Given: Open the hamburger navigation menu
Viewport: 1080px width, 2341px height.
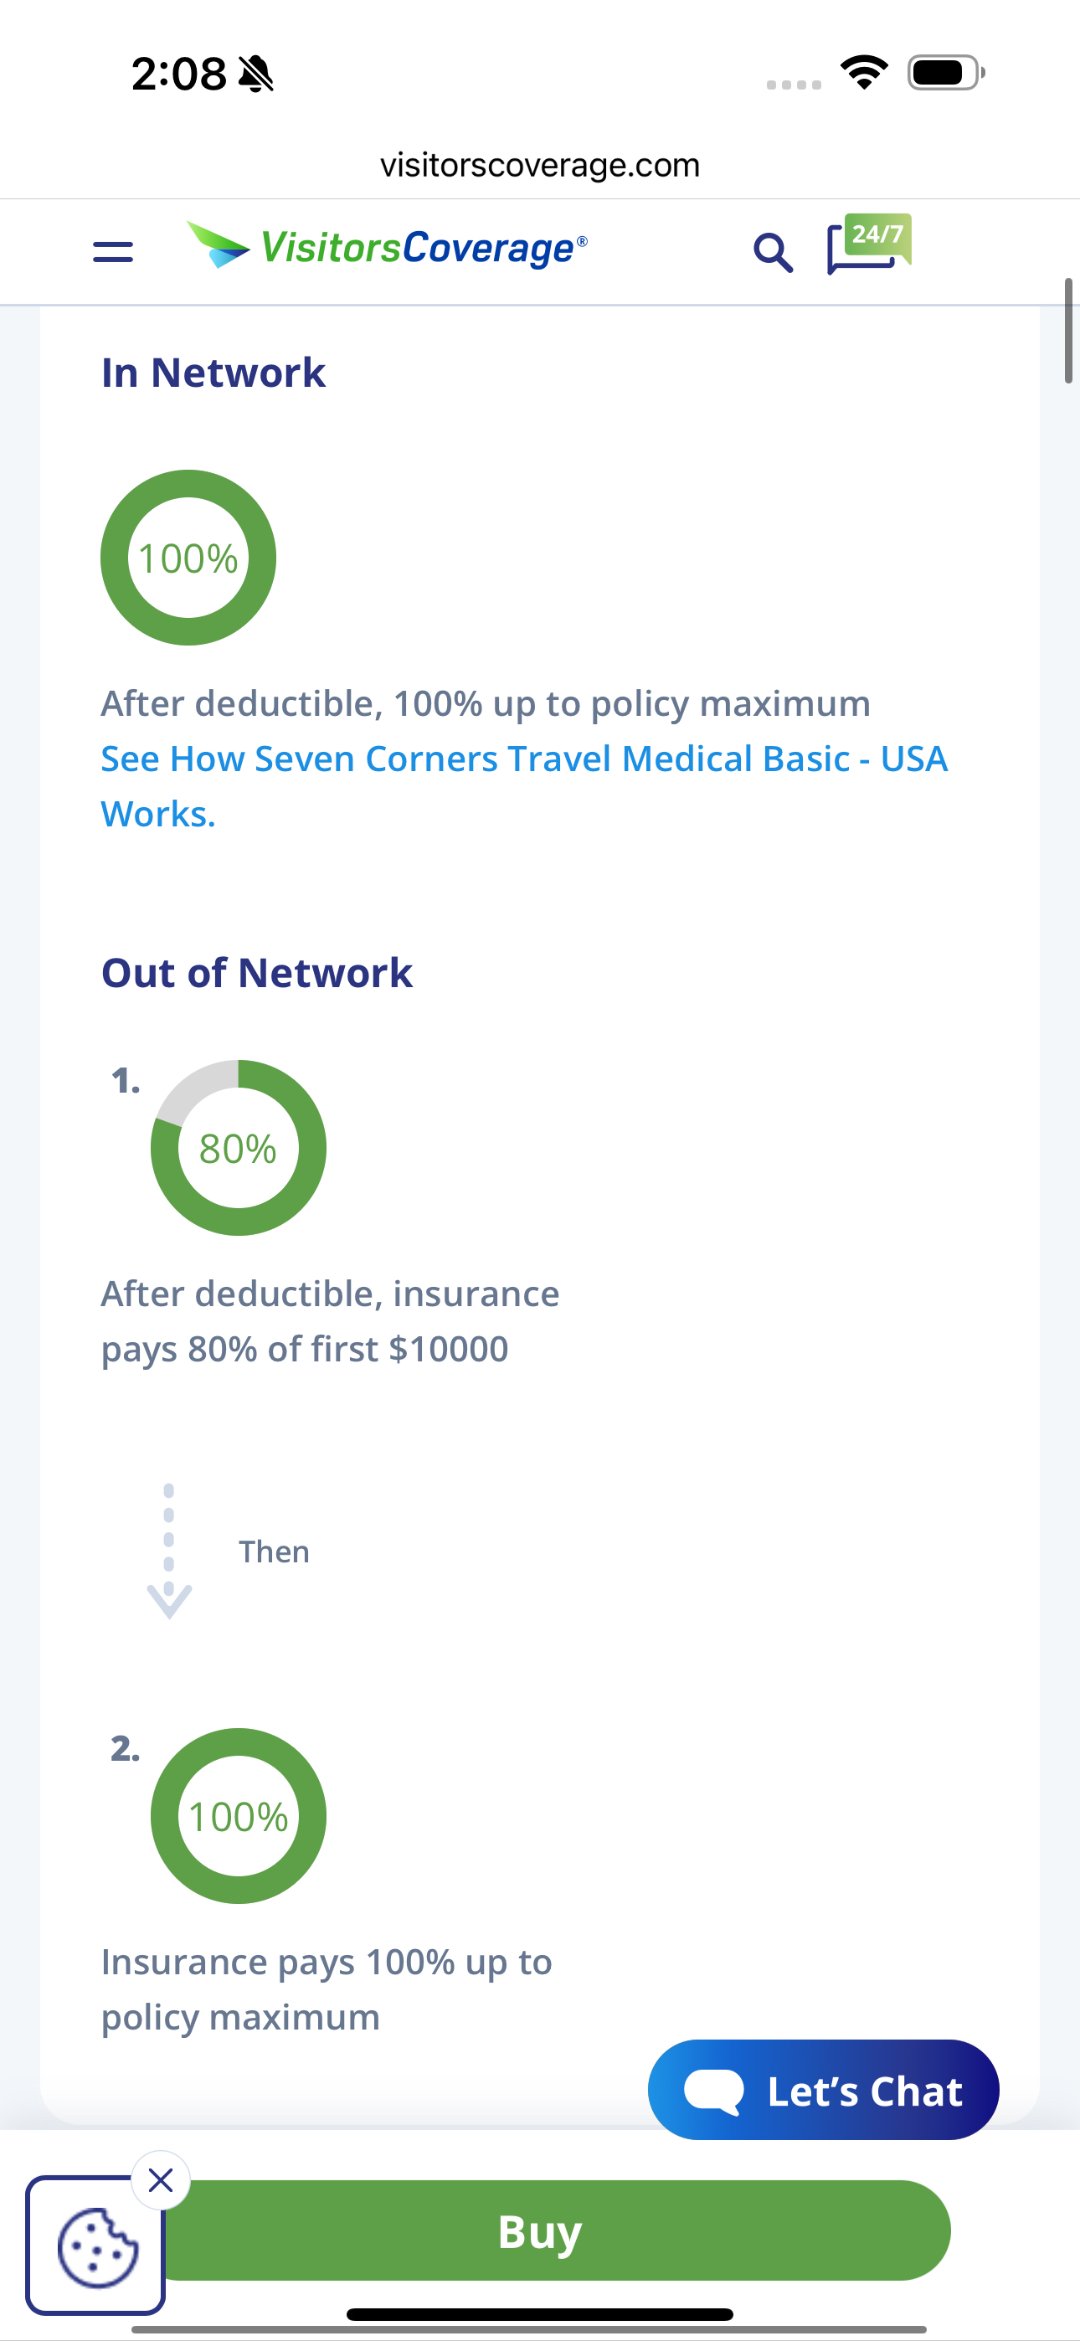Looking at the screenshot, I should click(113, 251).
